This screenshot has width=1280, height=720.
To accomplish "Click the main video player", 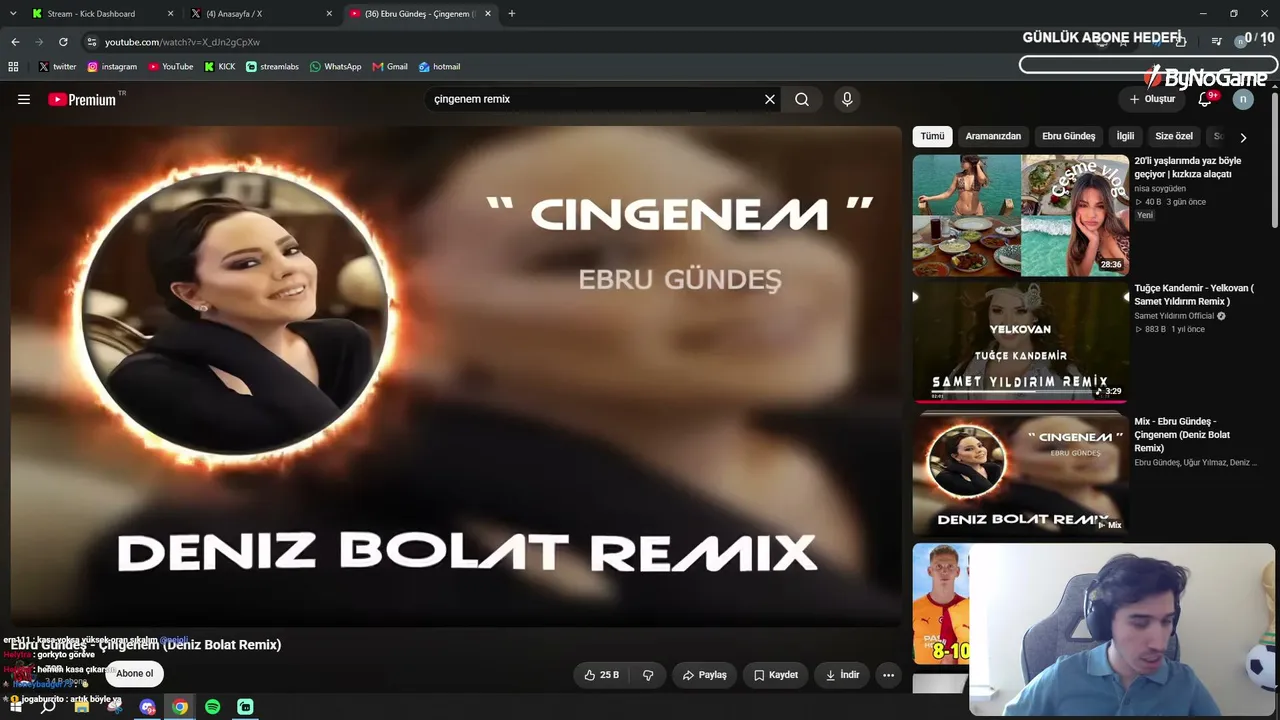I will [456, 376].
